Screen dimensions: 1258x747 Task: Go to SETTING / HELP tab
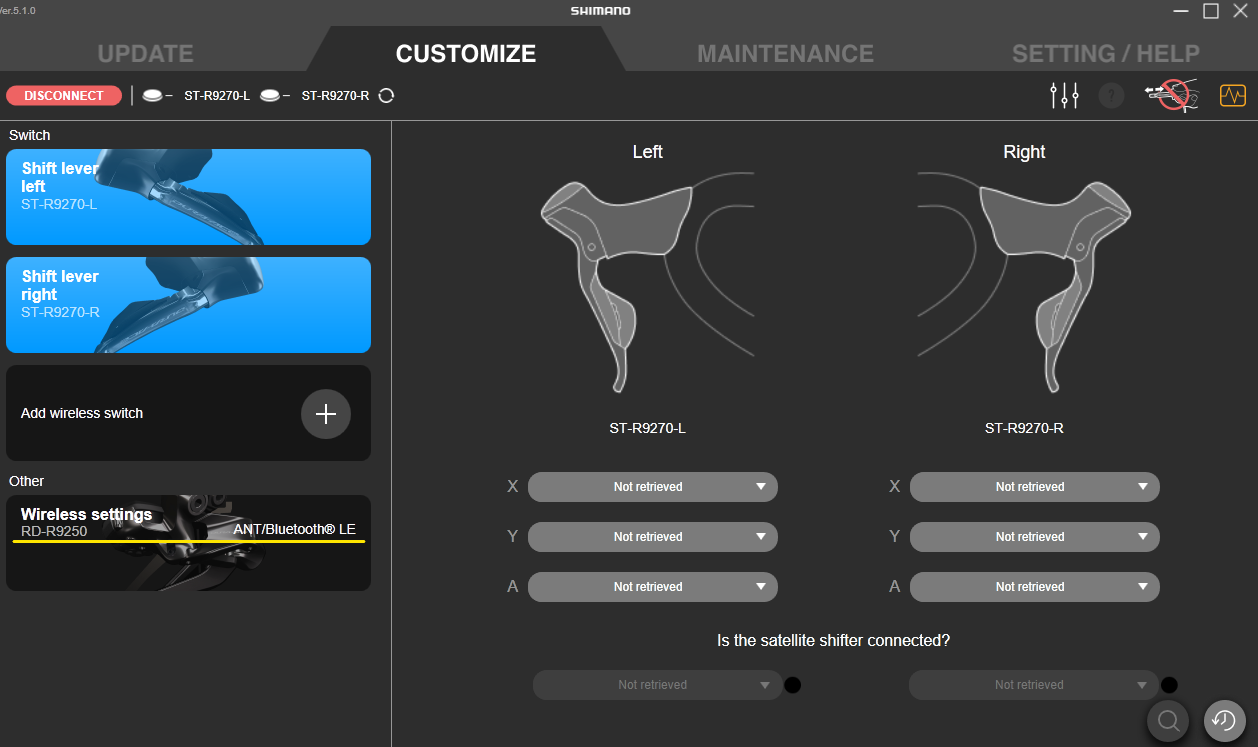click(1105, 53)
